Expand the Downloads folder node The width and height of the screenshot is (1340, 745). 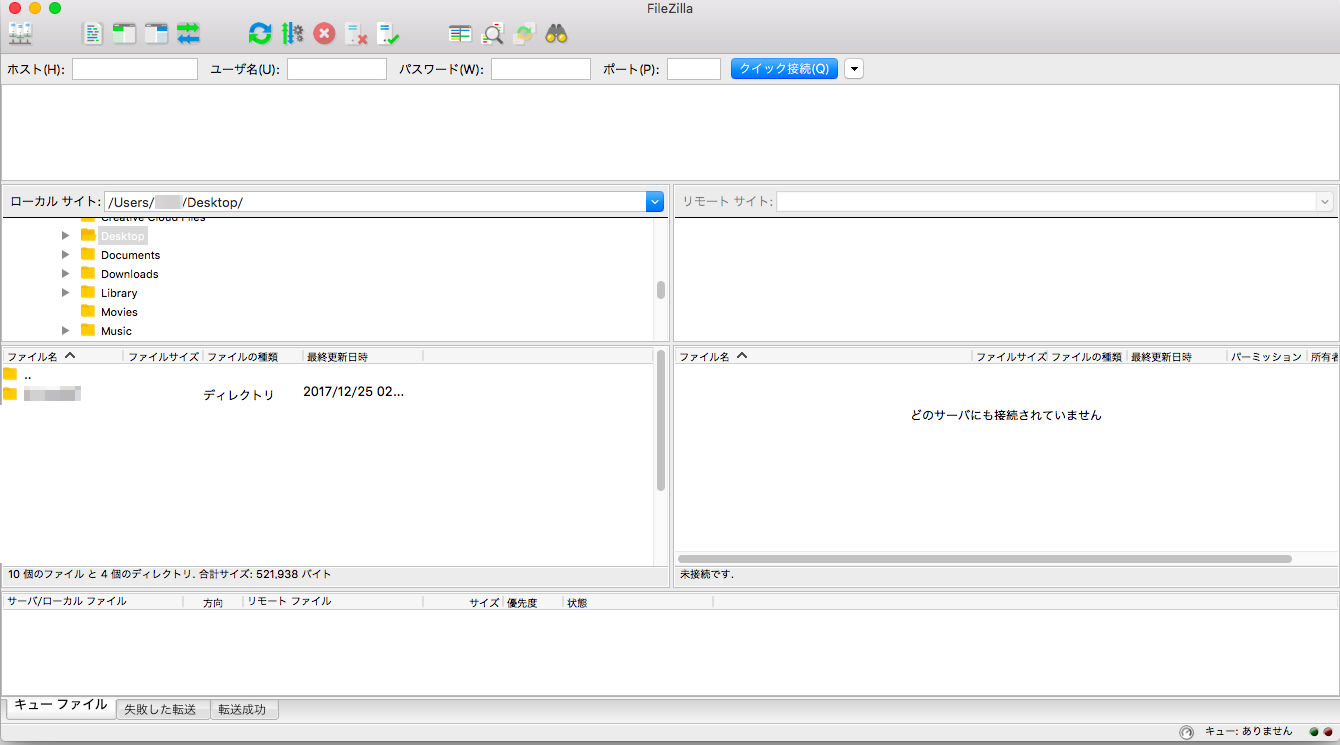pyautogui.click(x=66, y=274)
